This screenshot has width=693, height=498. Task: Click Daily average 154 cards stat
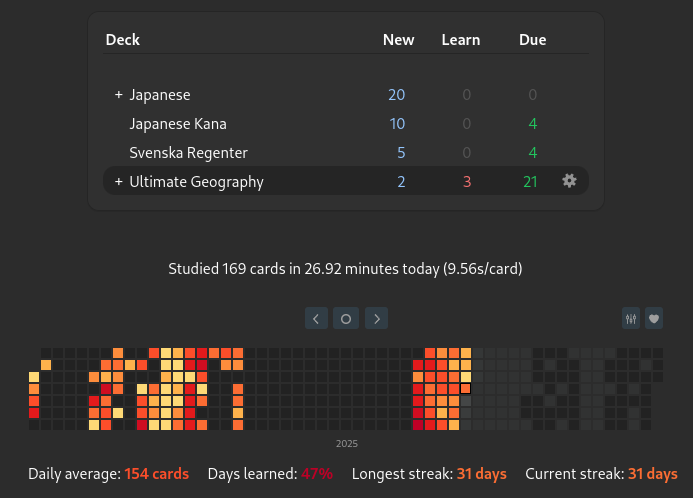(109, 474)
